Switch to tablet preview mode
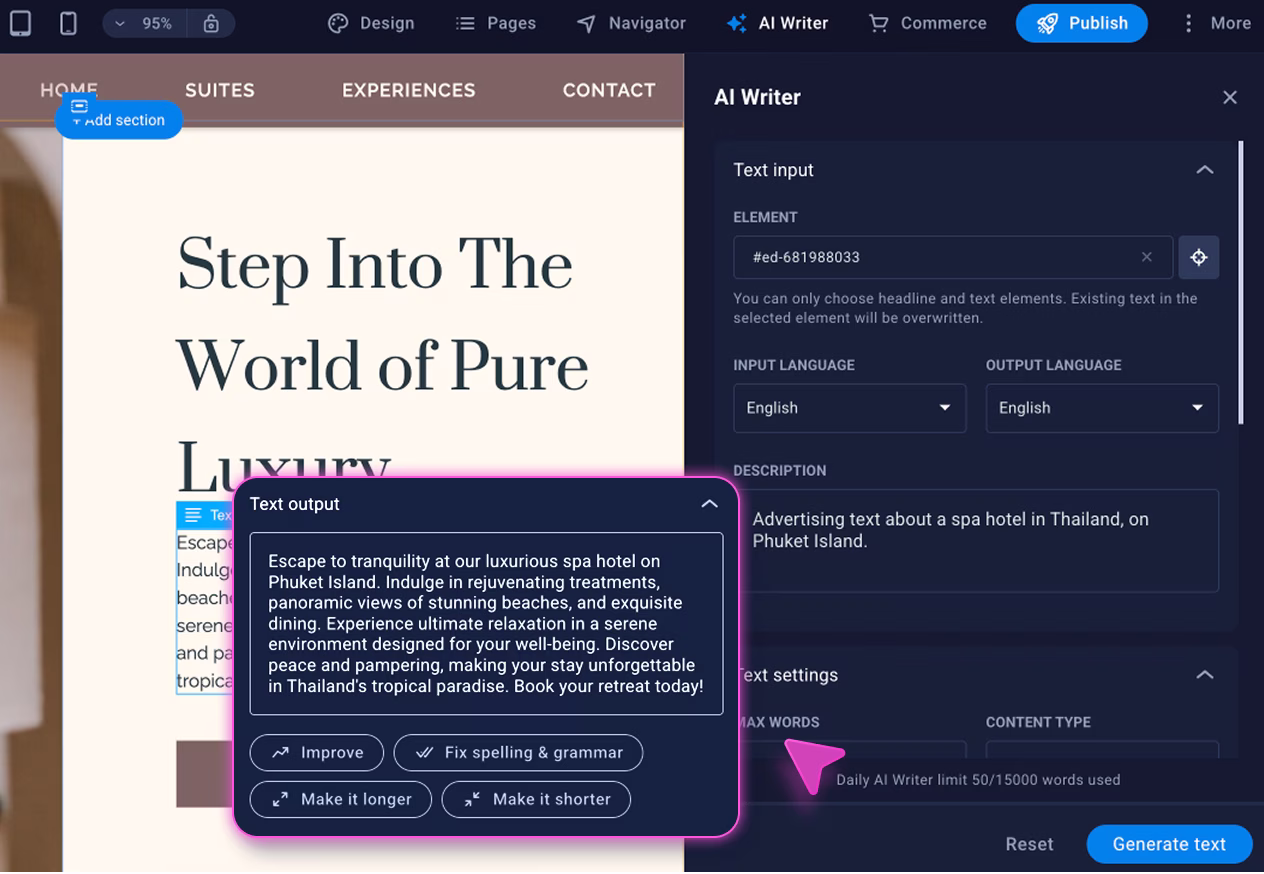 20,22
